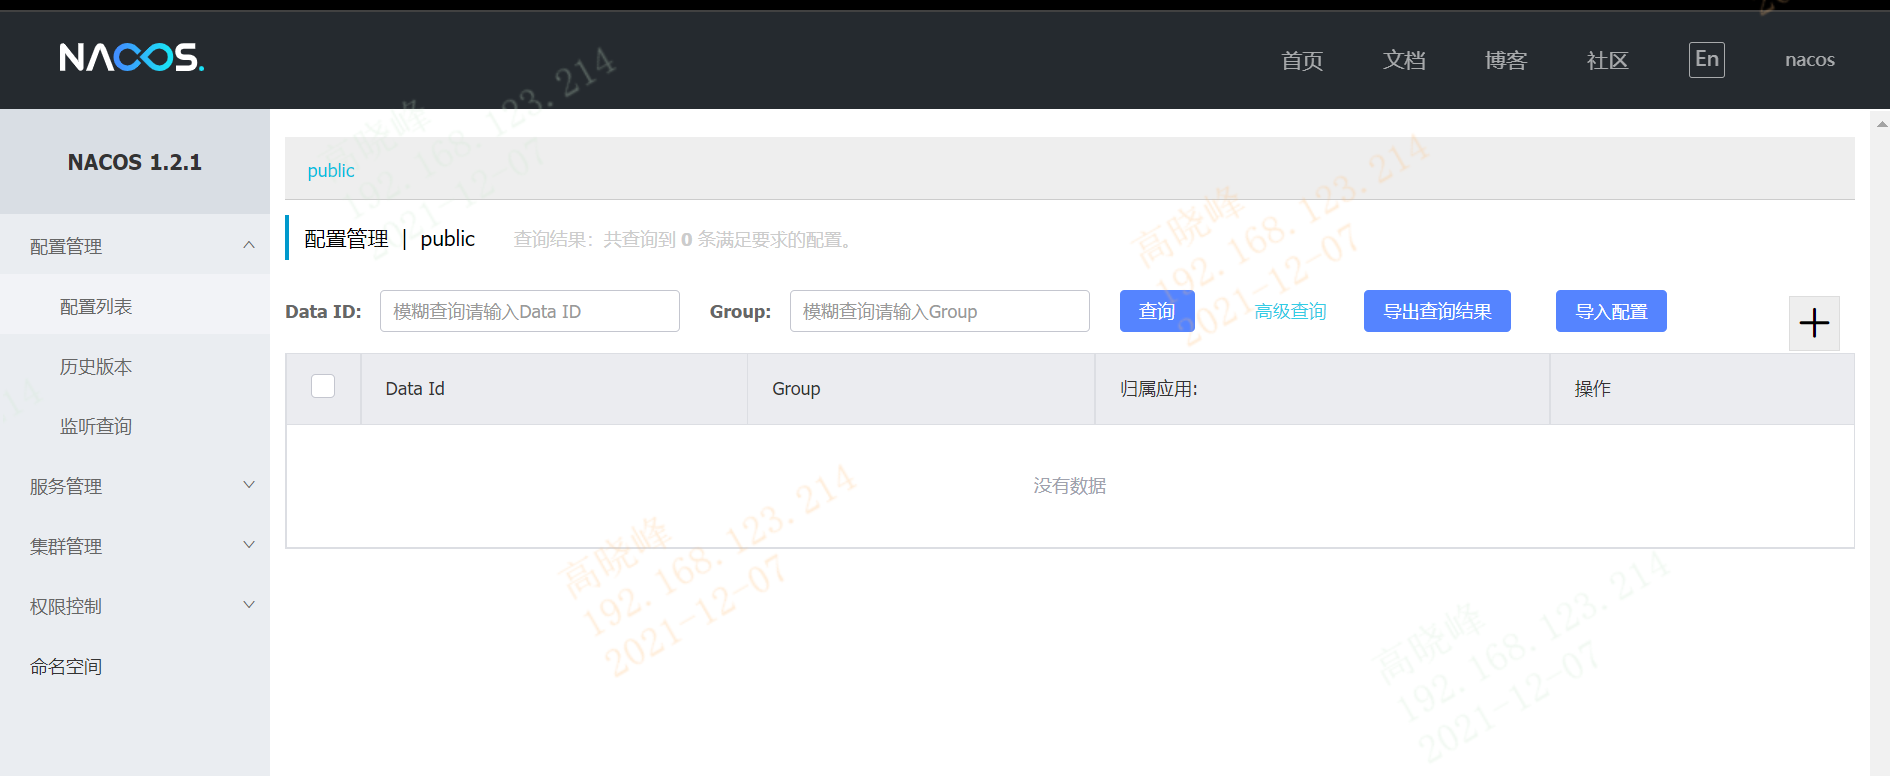Click the Data Id column header

pyautogui.click(x=555, y=389)
